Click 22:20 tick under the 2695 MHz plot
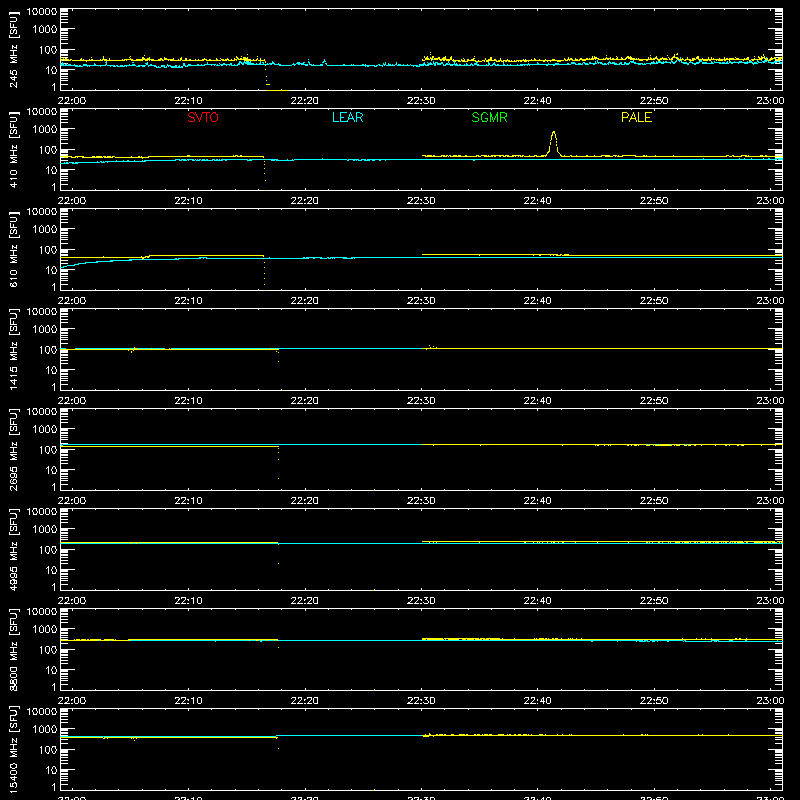The height and width of the screenshot is (800, 800). (305, 501)
